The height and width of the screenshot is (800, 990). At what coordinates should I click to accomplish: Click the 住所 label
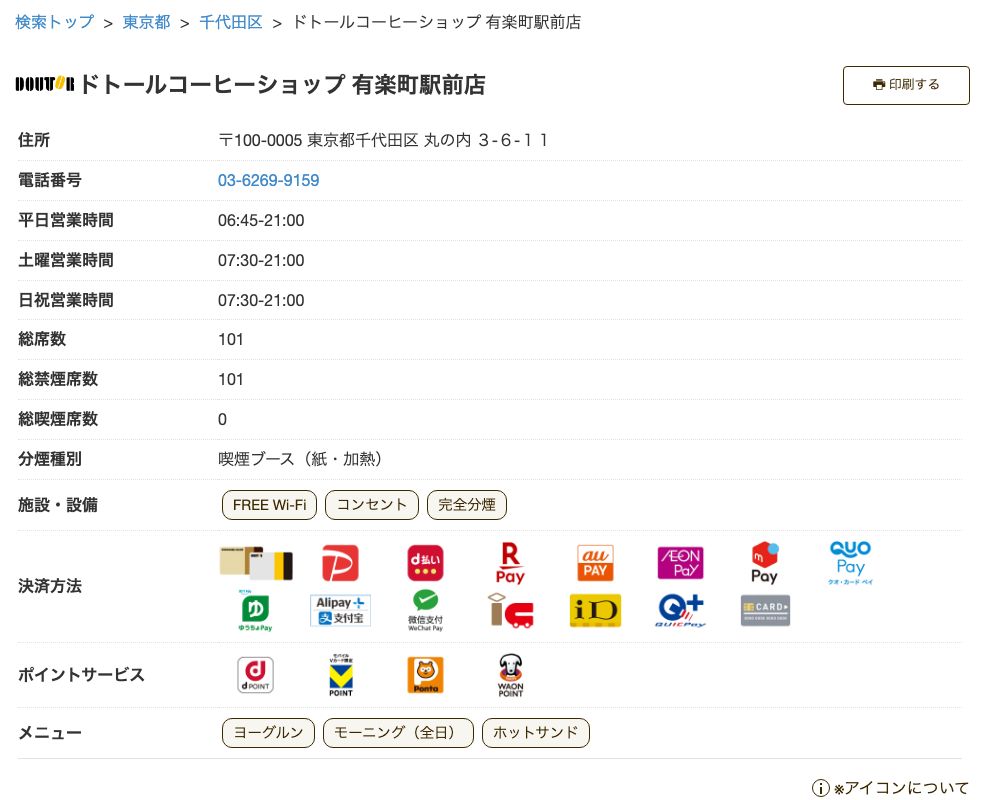tap(34, 140)
